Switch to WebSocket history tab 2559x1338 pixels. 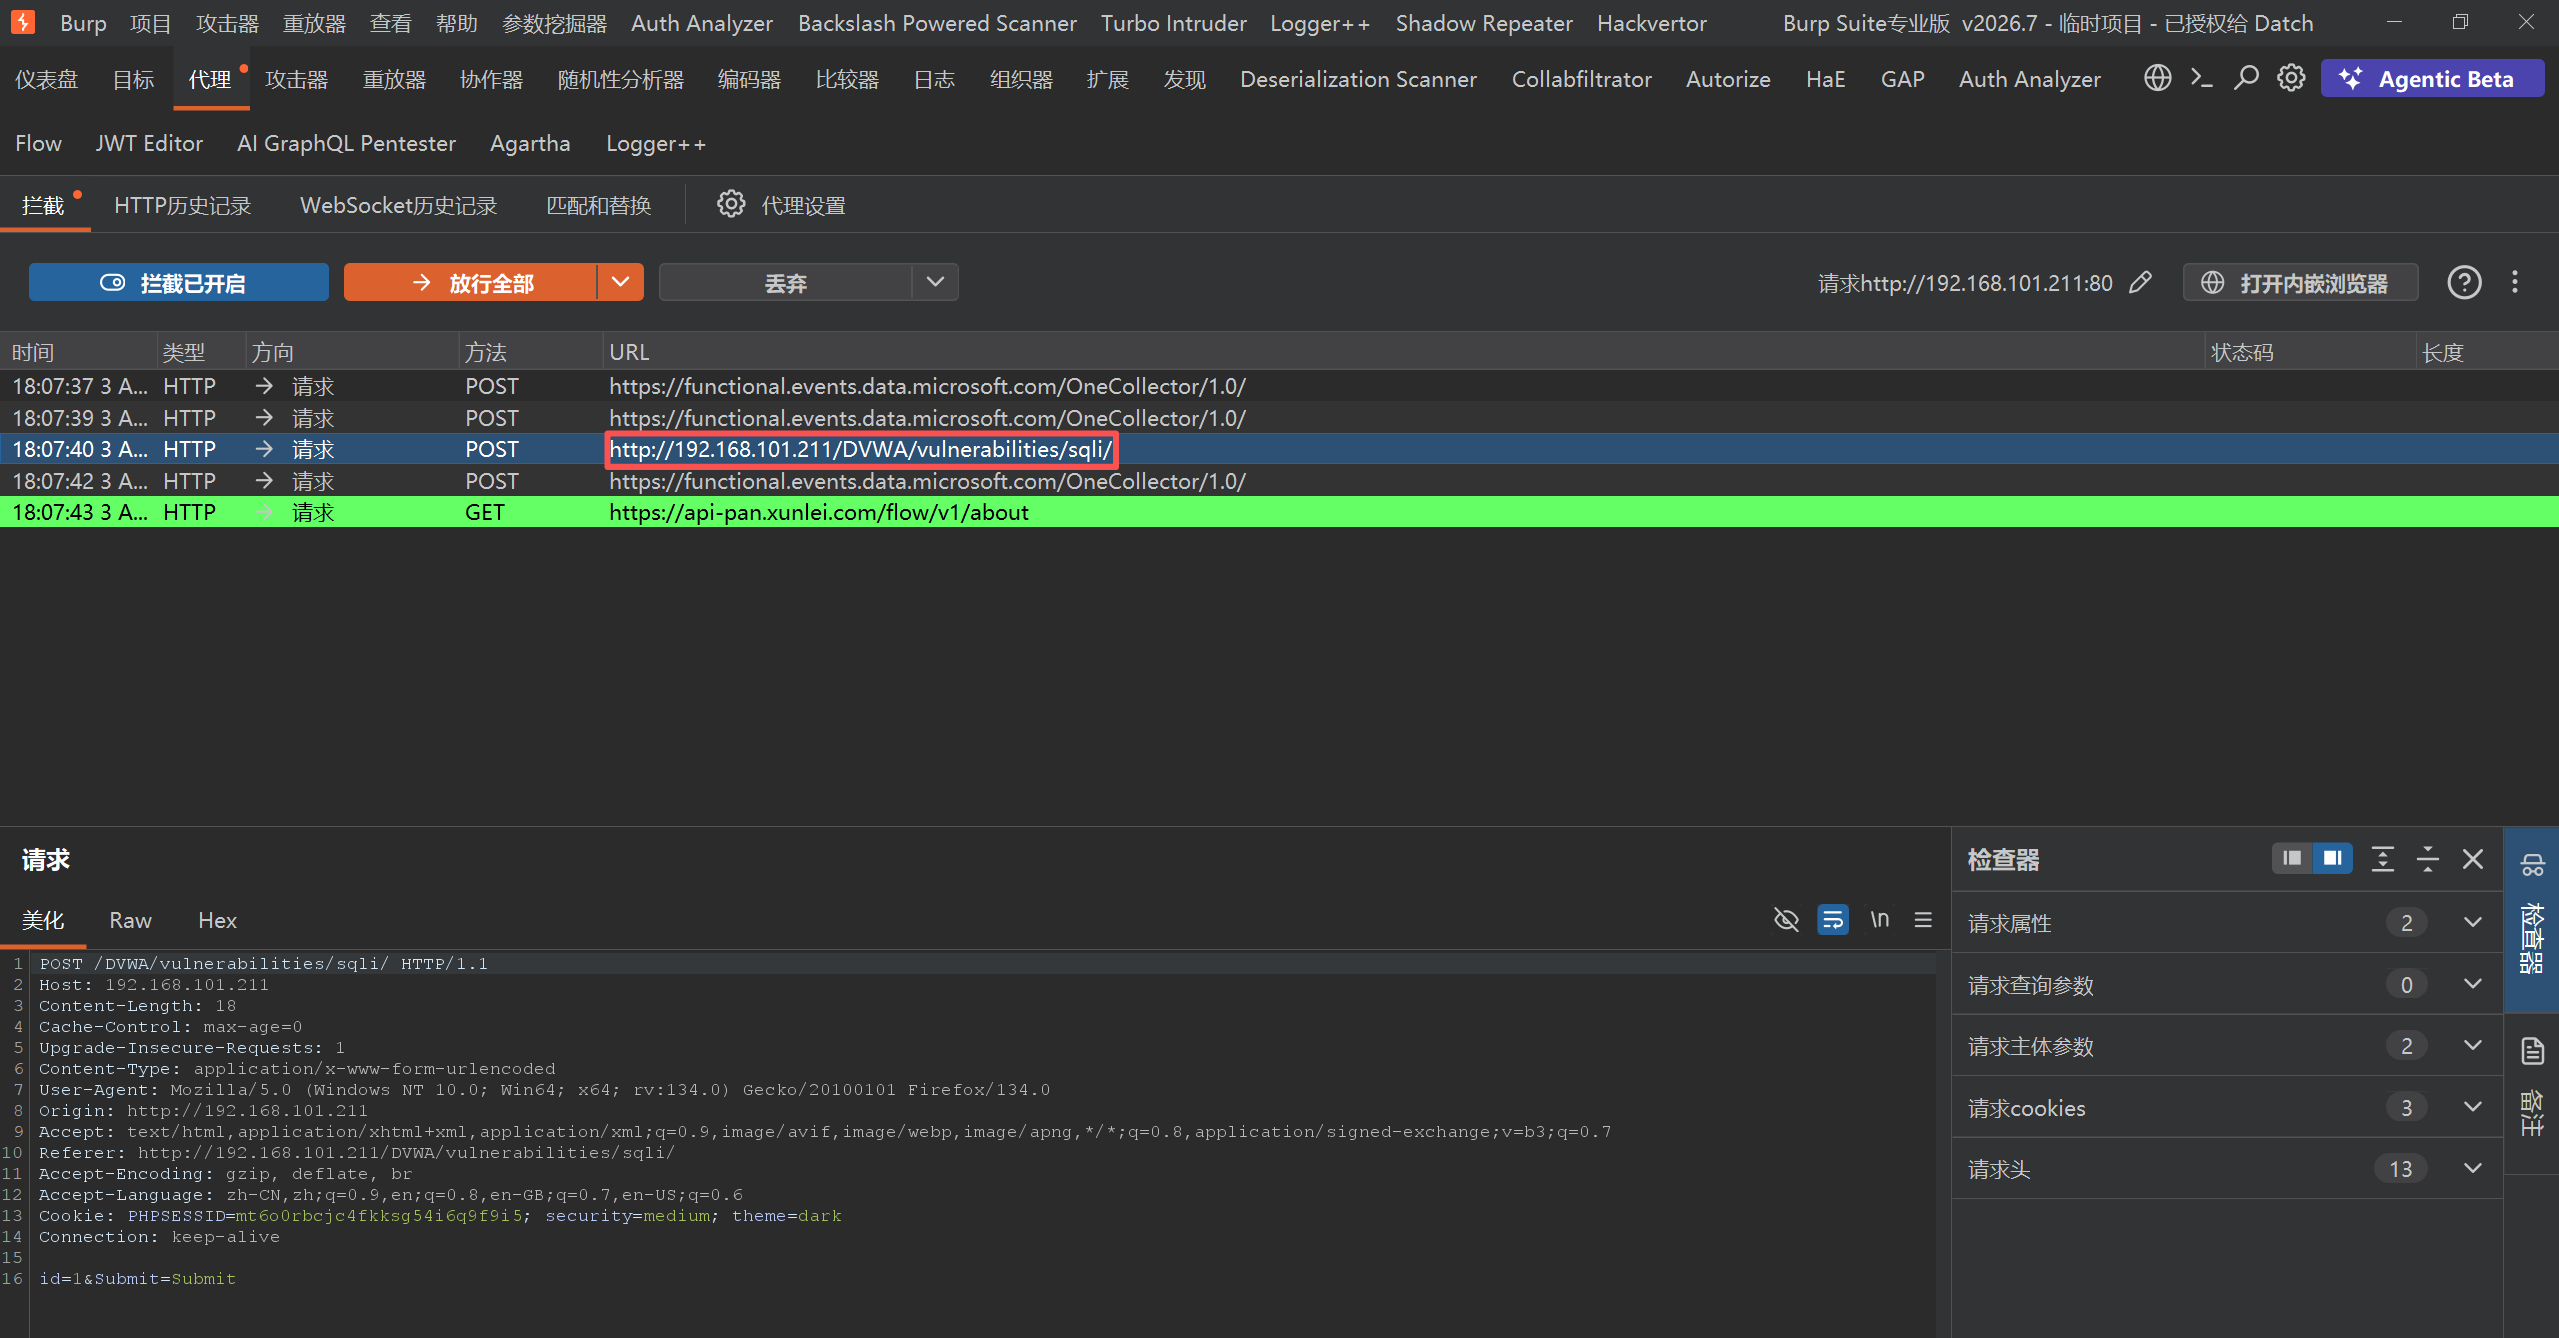[x=398, y=205]
